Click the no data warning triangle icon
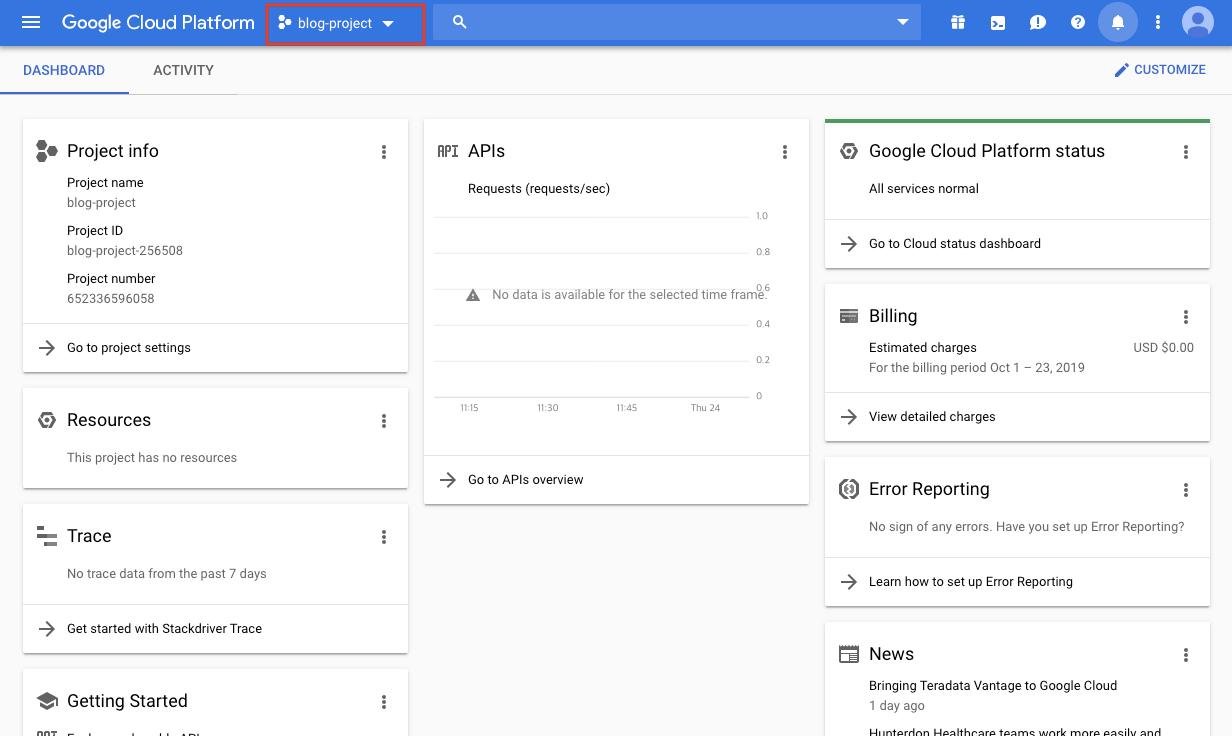 point(473,296)
